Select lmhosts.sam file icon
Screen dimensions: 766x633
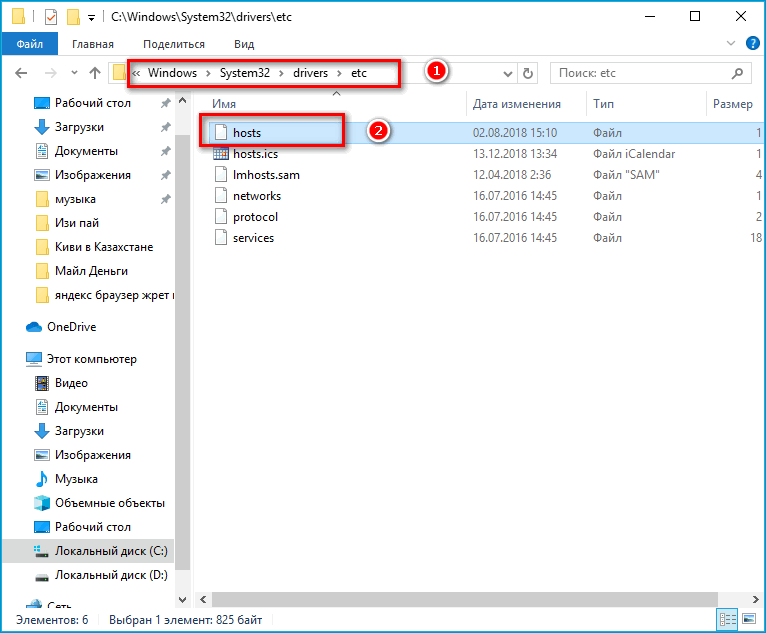coord(221,174)
